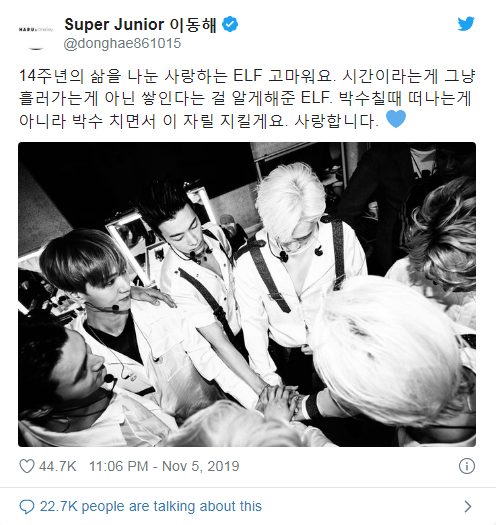Expand conversation with right chevron arrow

click(468, 507)
